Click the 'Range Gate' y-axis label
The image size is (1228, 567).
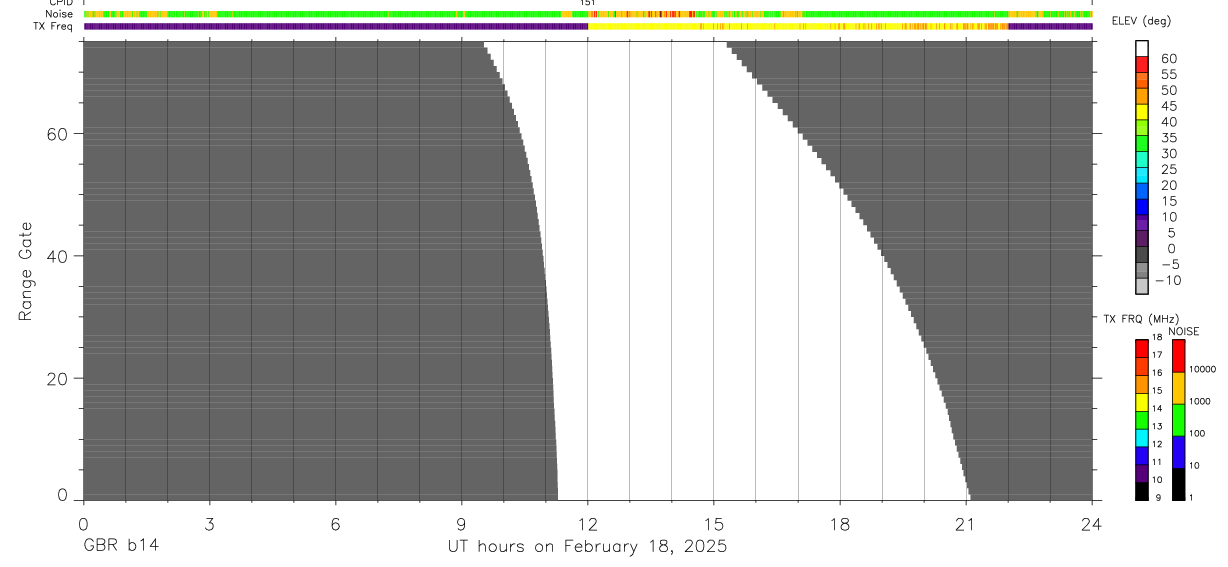[27, 271]
